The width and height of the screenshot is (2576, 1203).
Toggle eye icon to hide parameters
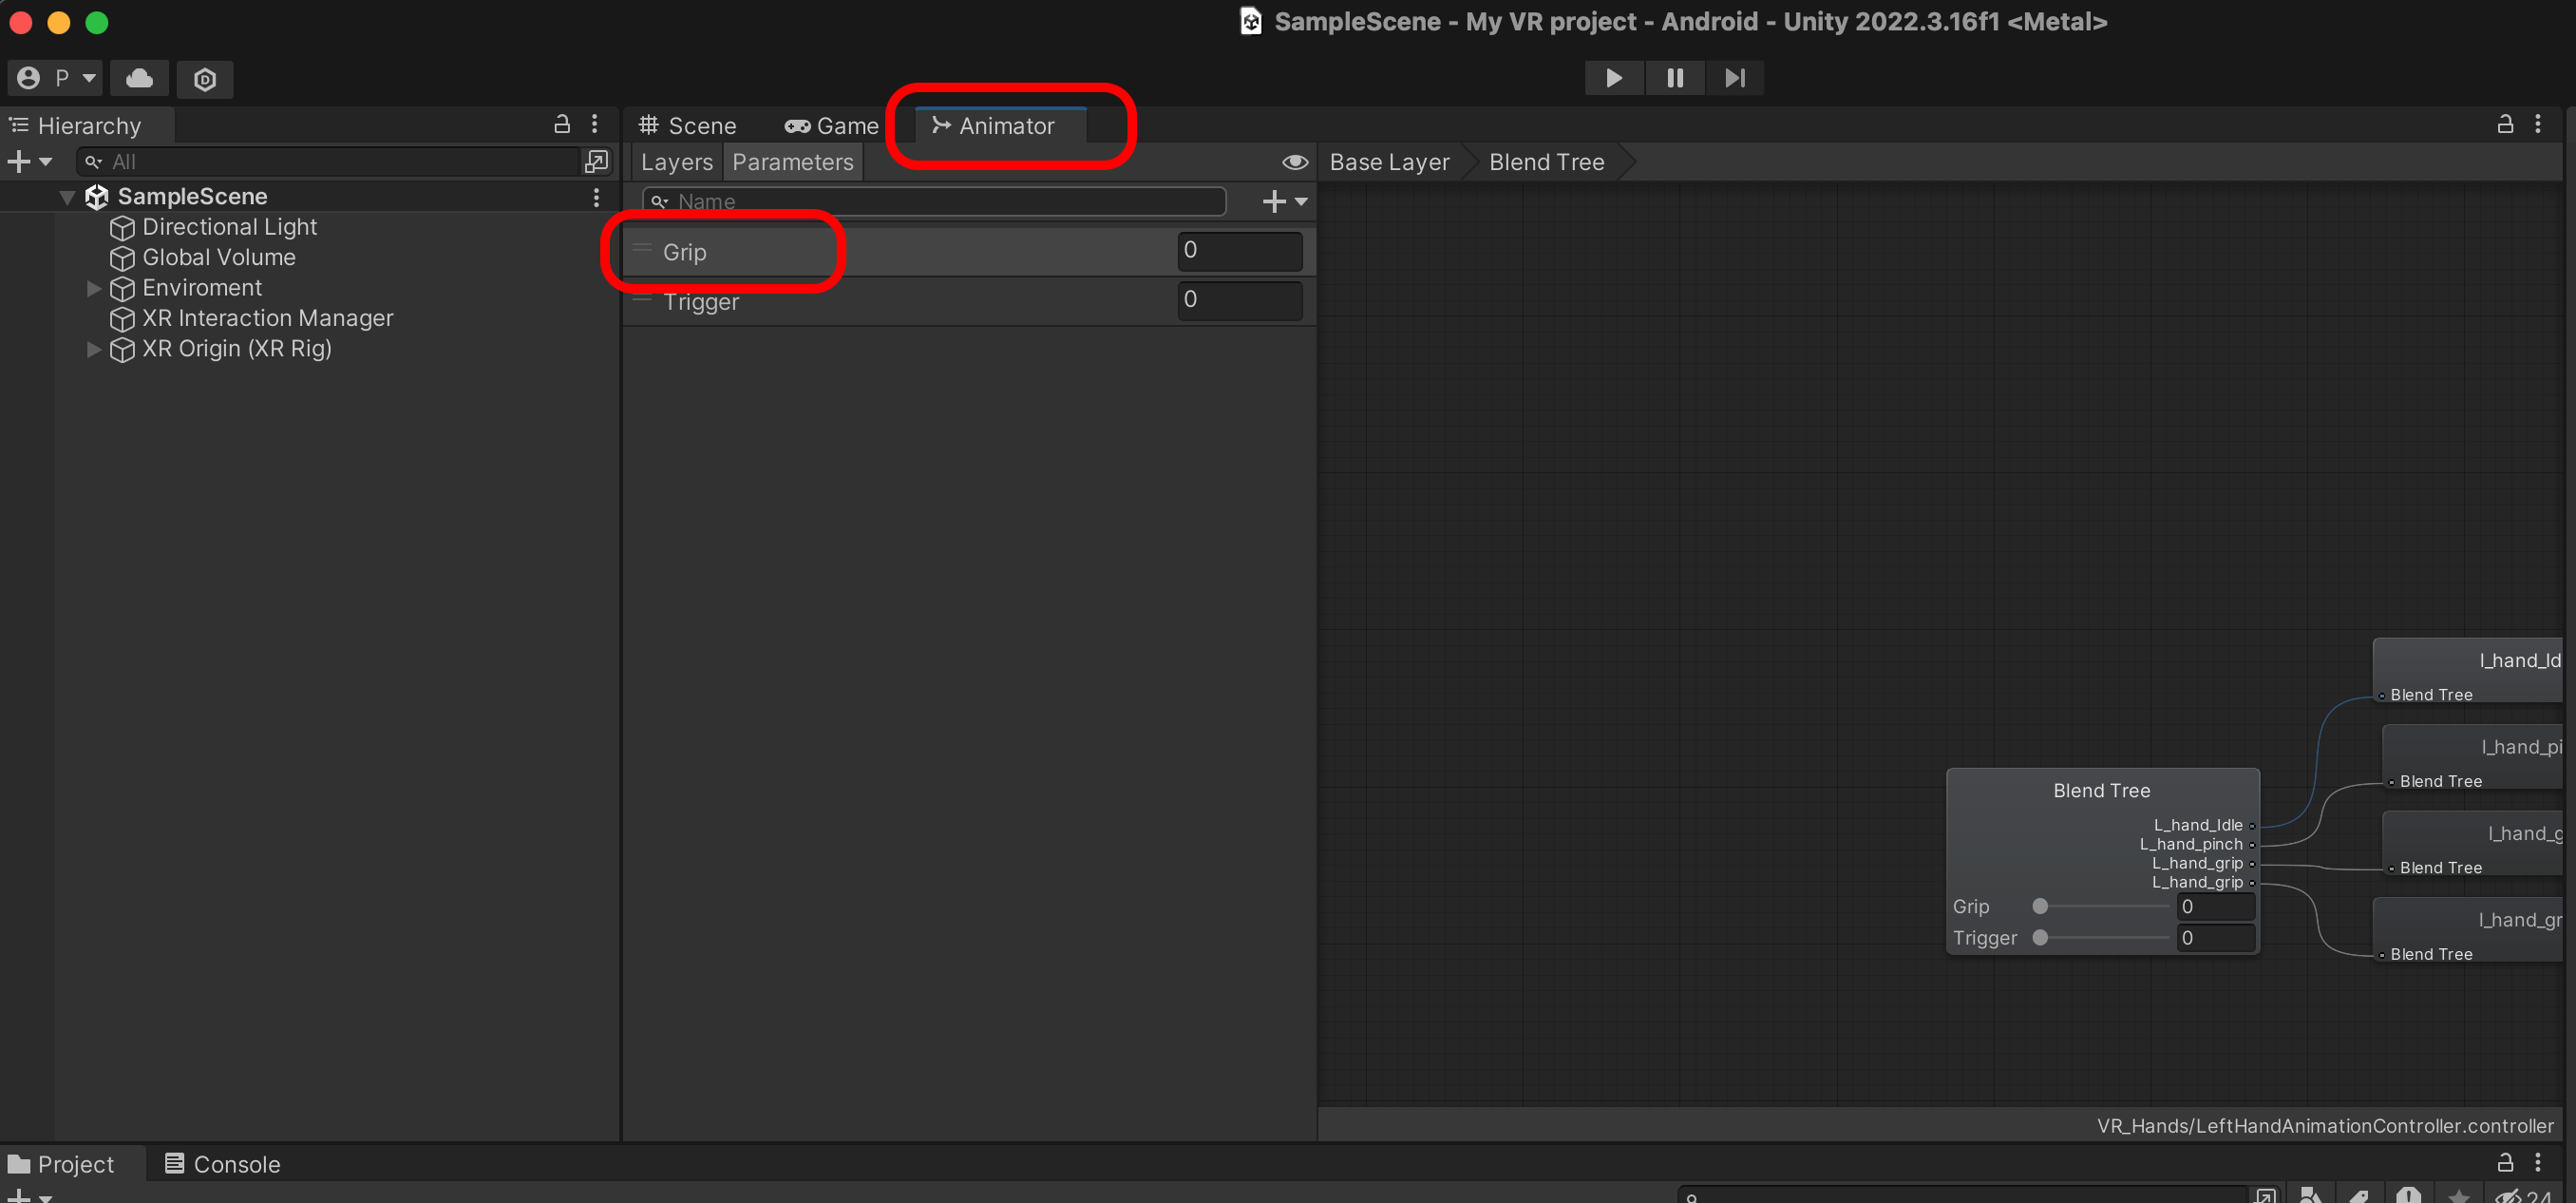pyautogui.click(x=1294, y=162)
